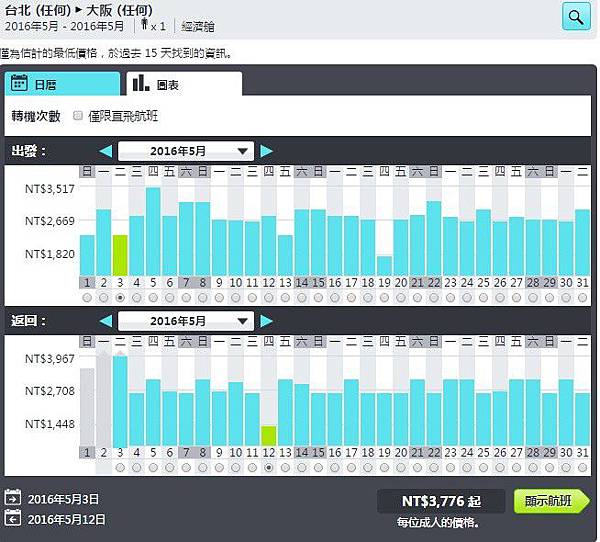Select departure radio button for May 1
The image size is (600, 542).
click(87, 297)
